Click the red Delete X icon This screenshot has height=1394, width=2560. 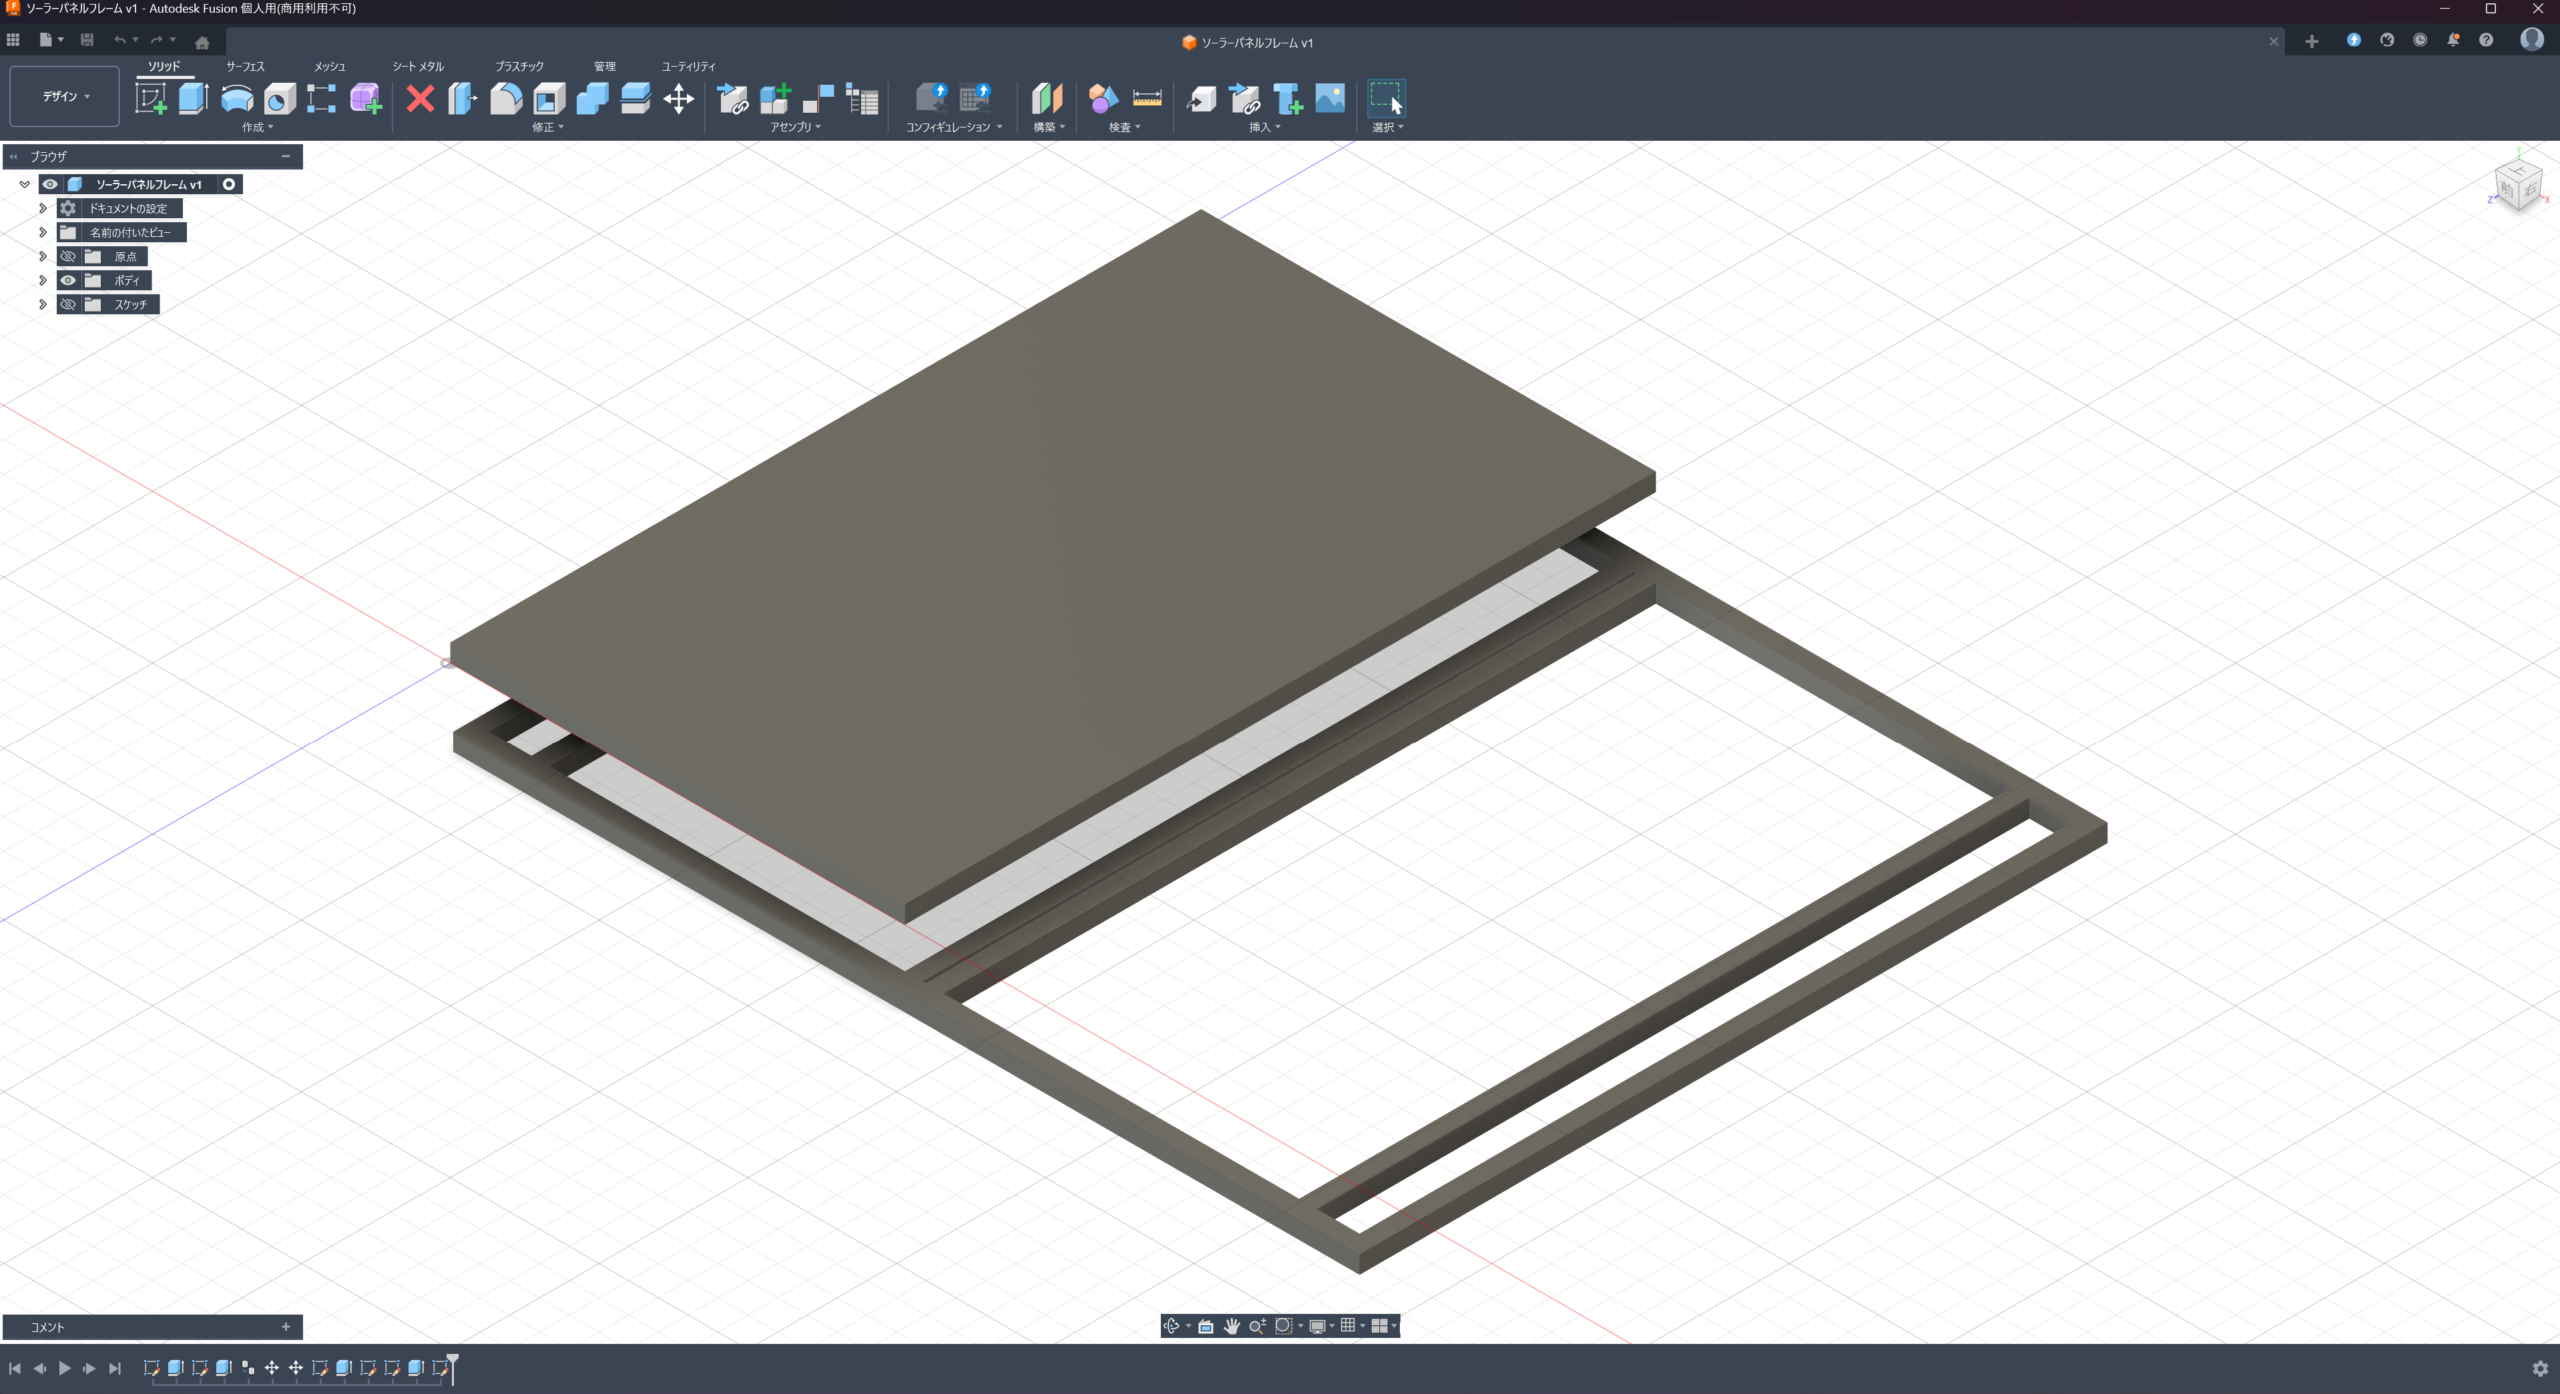coord(421,99)
